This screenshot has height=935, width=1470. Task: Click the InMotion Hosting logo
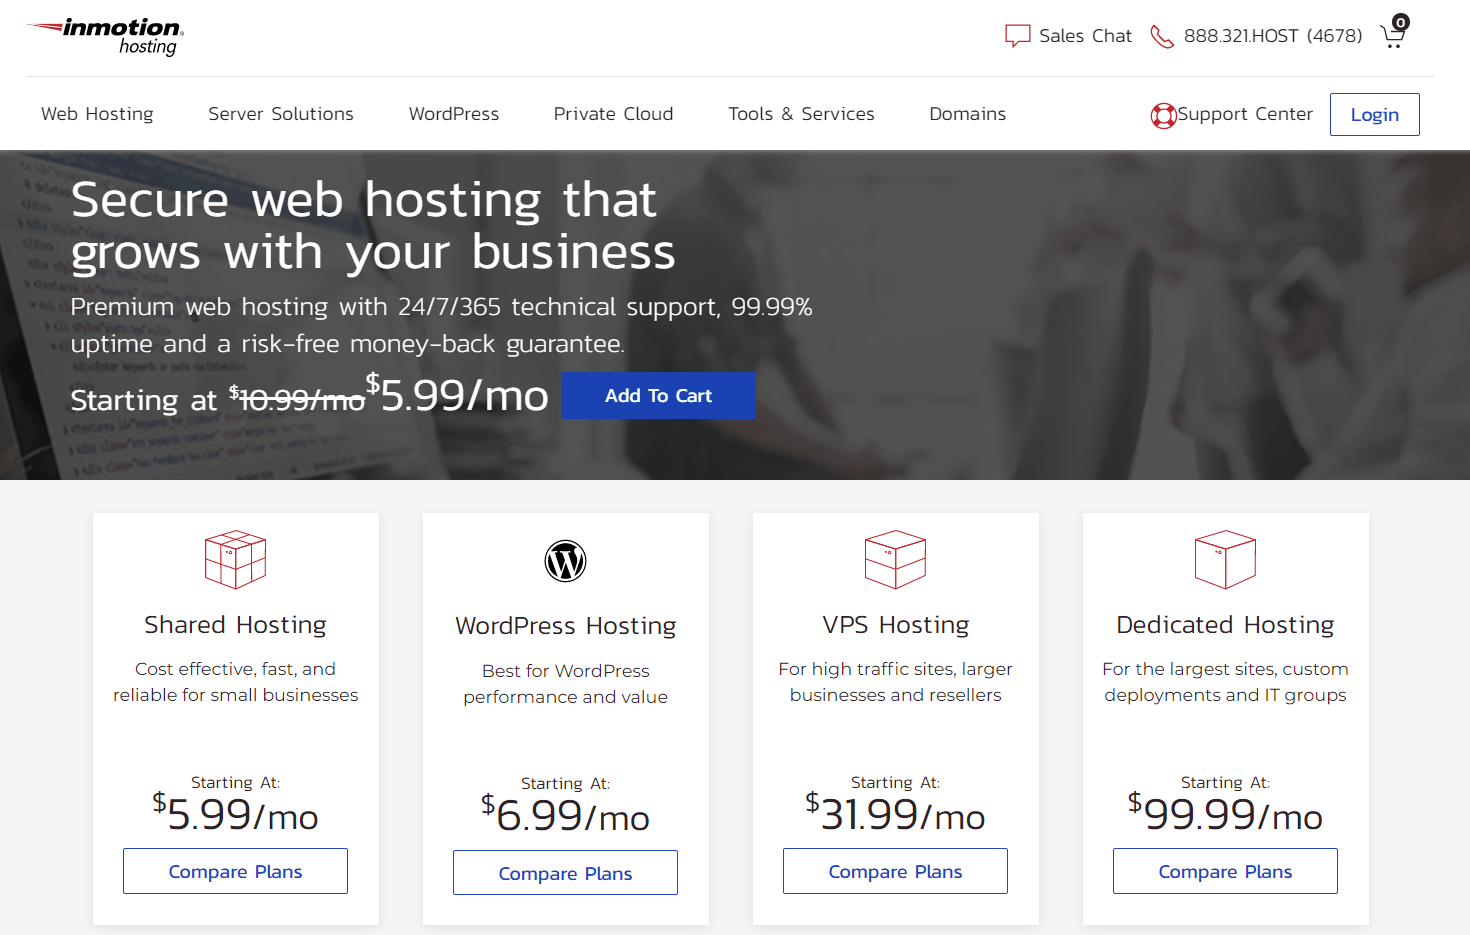click(x=105, y=36)
